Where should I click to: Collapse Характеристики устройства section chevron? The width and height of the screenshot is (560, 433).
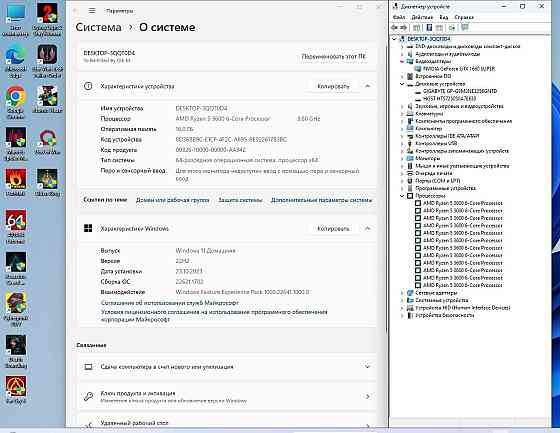368,86
